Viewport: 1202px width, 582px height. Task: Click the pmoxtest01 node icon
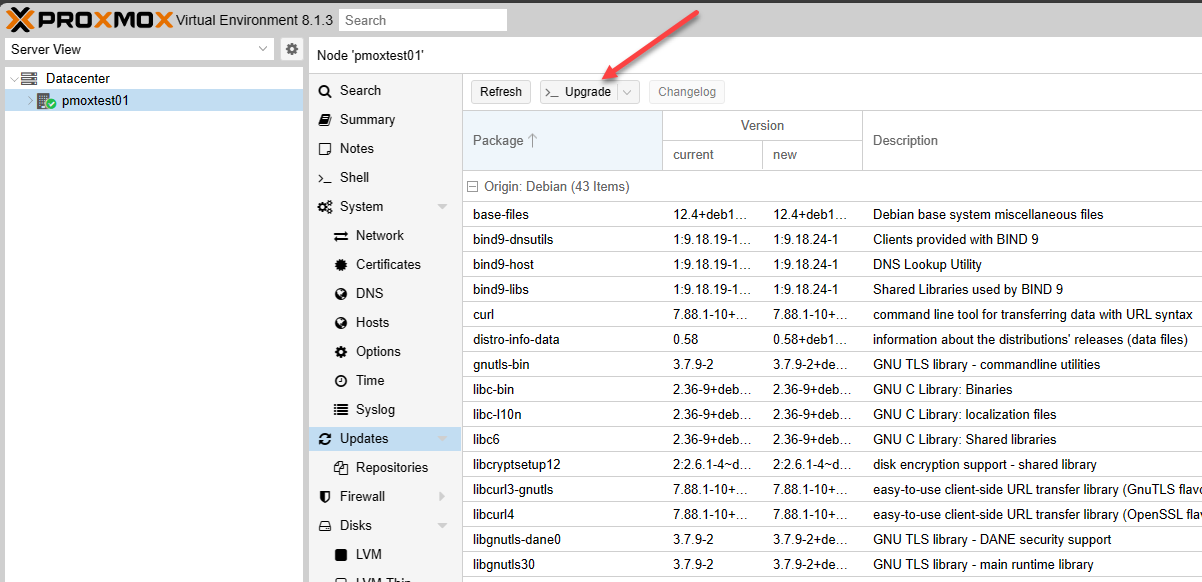pos(46,101)
